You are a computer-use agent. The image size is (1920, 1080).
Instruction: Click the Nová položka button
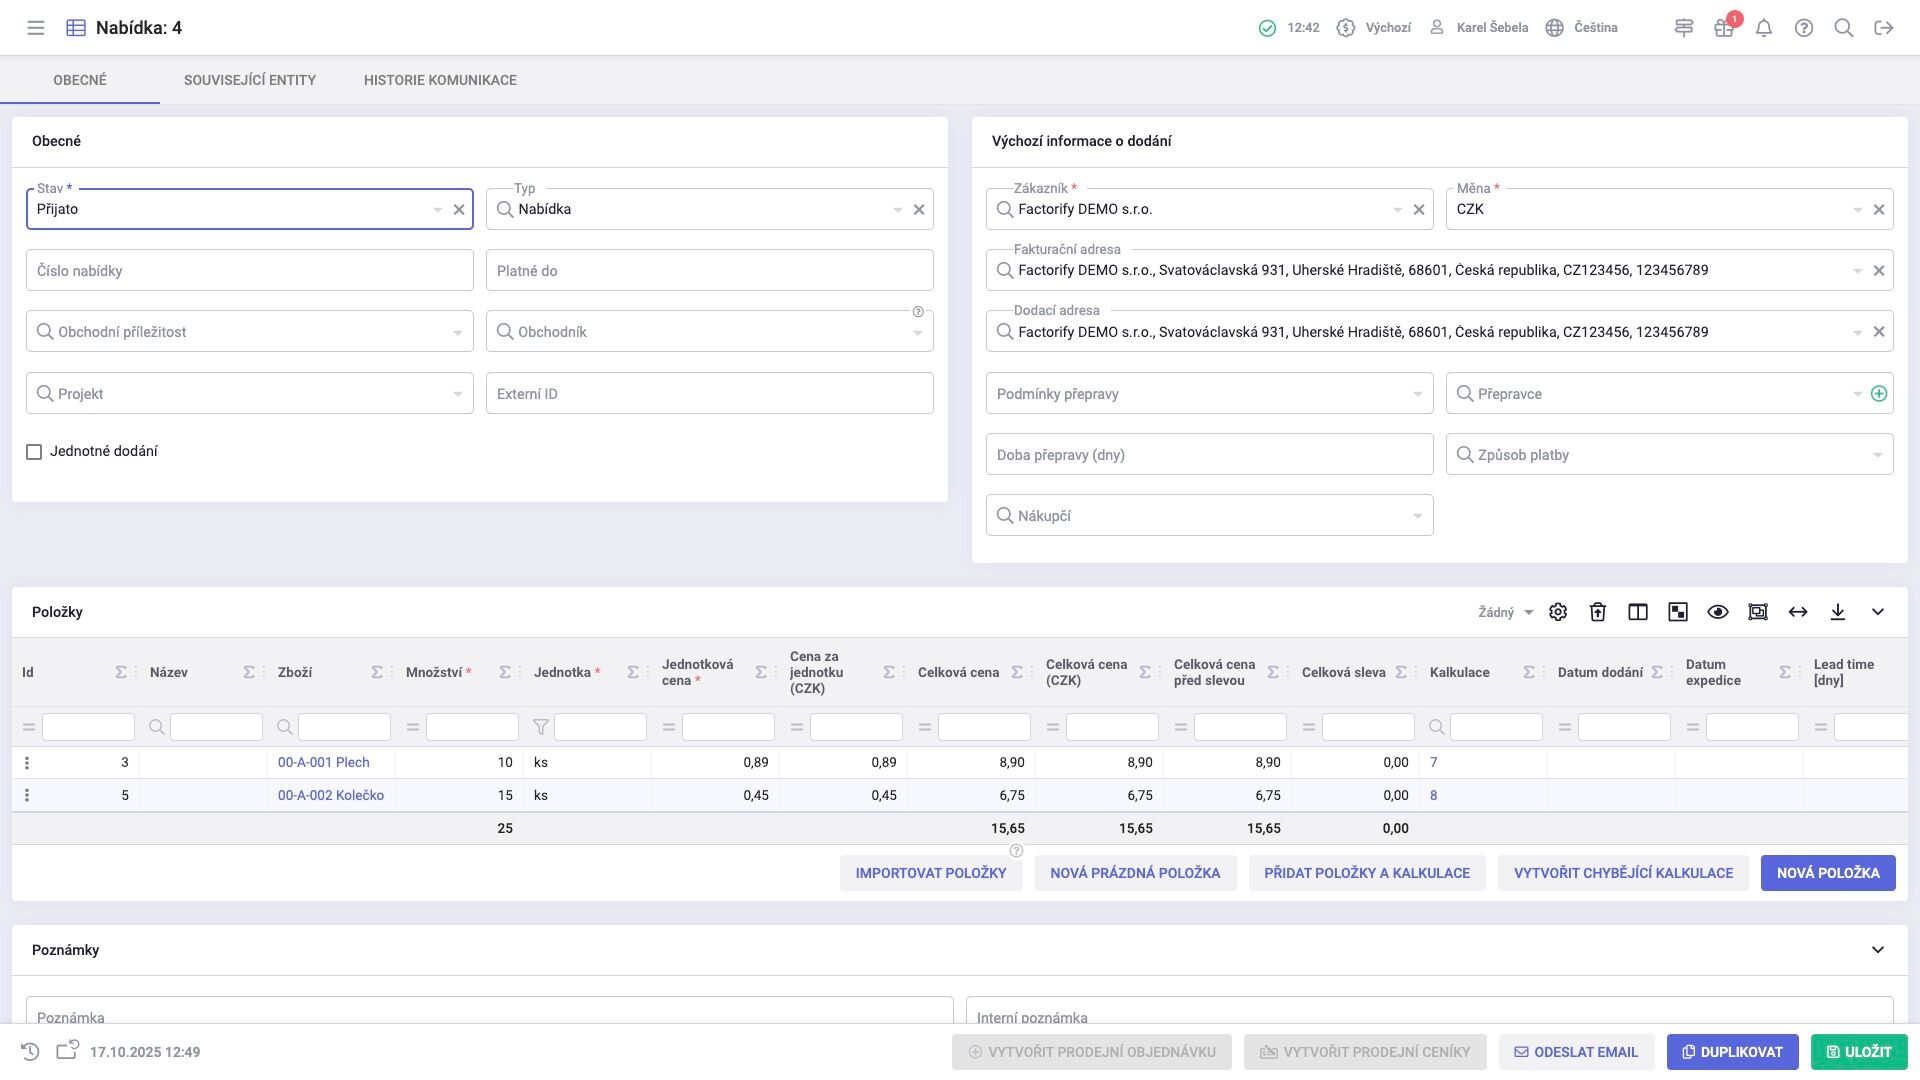tap(1828, 873)
